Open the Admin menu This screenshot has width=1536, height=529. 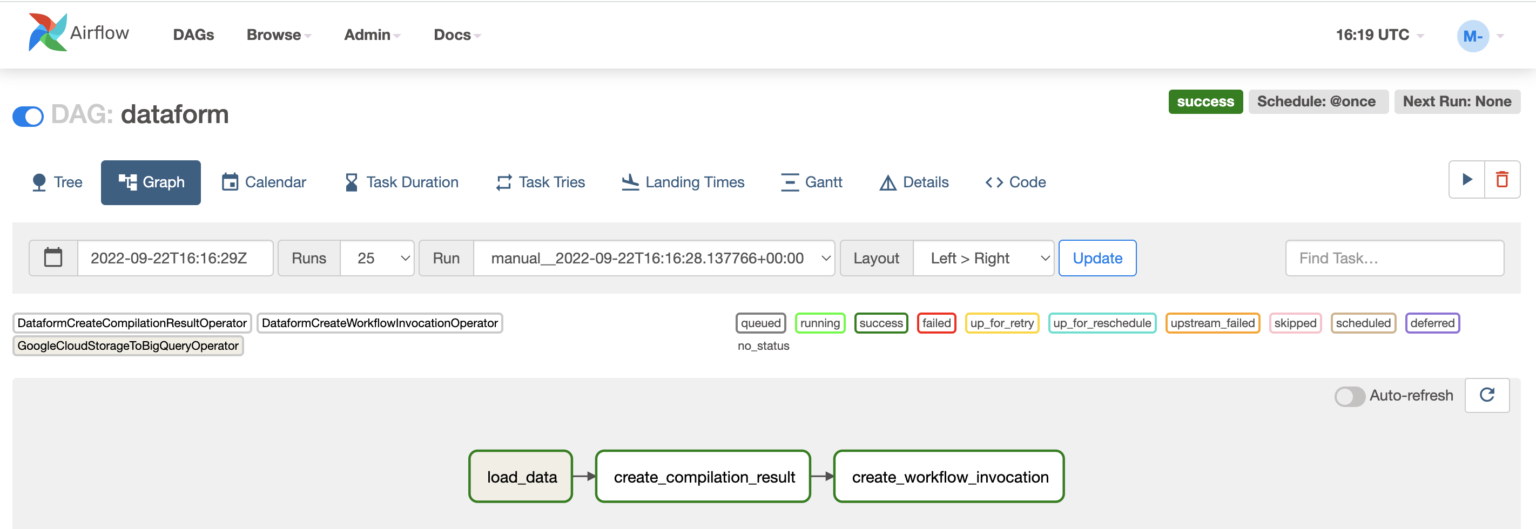pos(372,35)
